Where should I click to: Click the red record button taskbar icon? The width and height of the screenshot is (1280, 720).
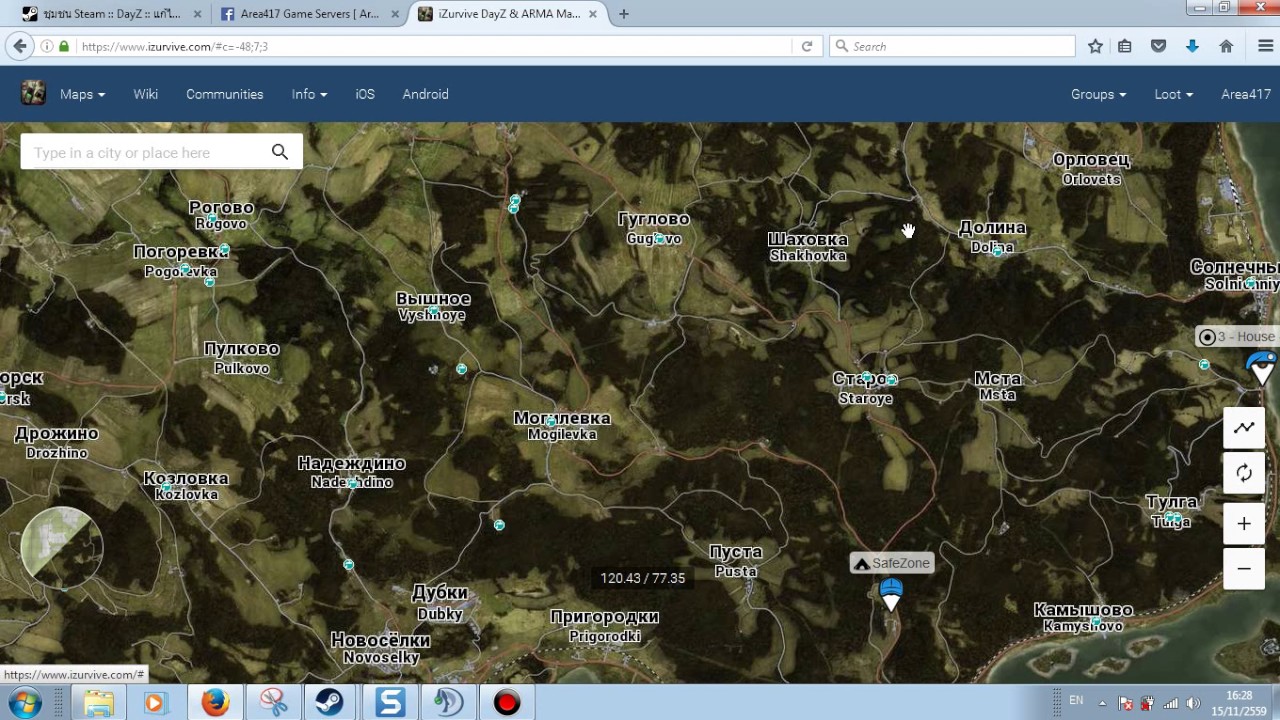click(507, 703)
